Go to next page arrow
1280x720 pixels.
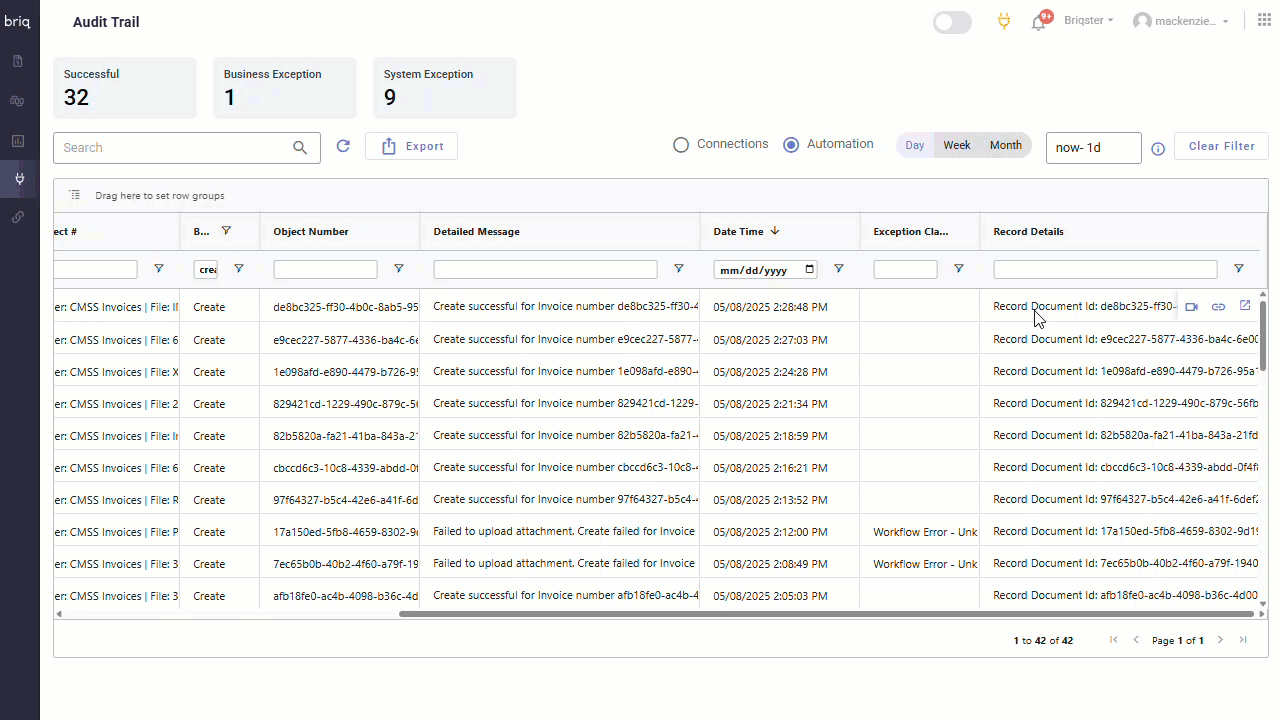tap(1220, 640)
